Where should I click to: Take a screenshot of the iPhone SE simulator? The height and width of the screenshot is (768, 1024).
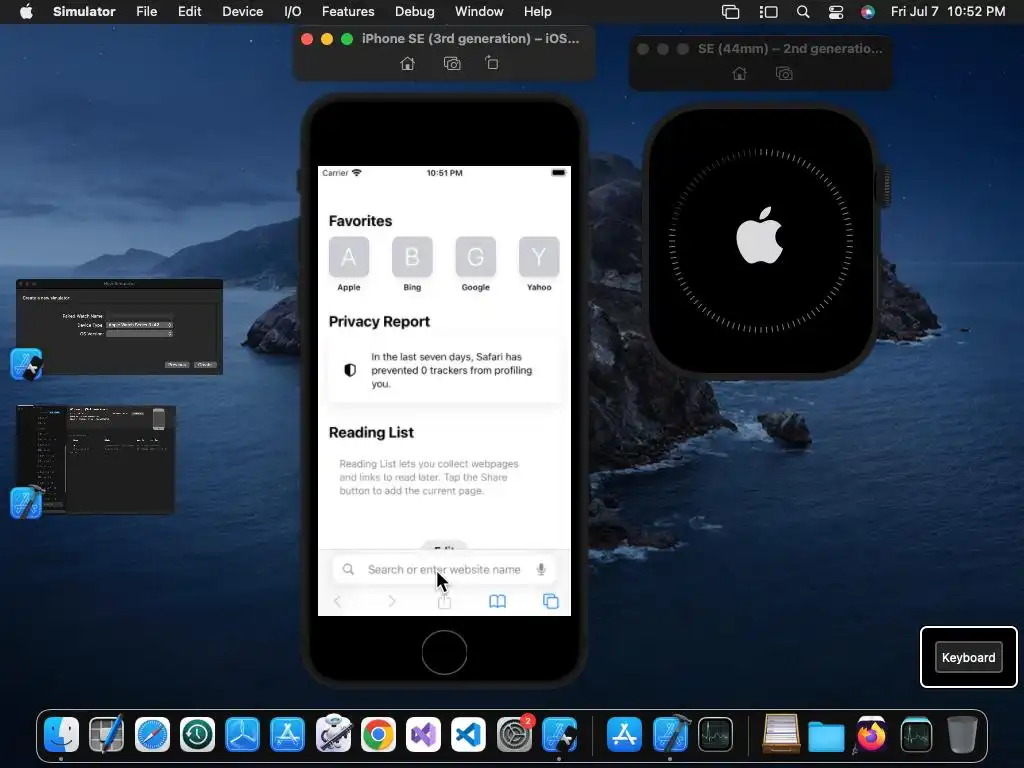(452, 63)
